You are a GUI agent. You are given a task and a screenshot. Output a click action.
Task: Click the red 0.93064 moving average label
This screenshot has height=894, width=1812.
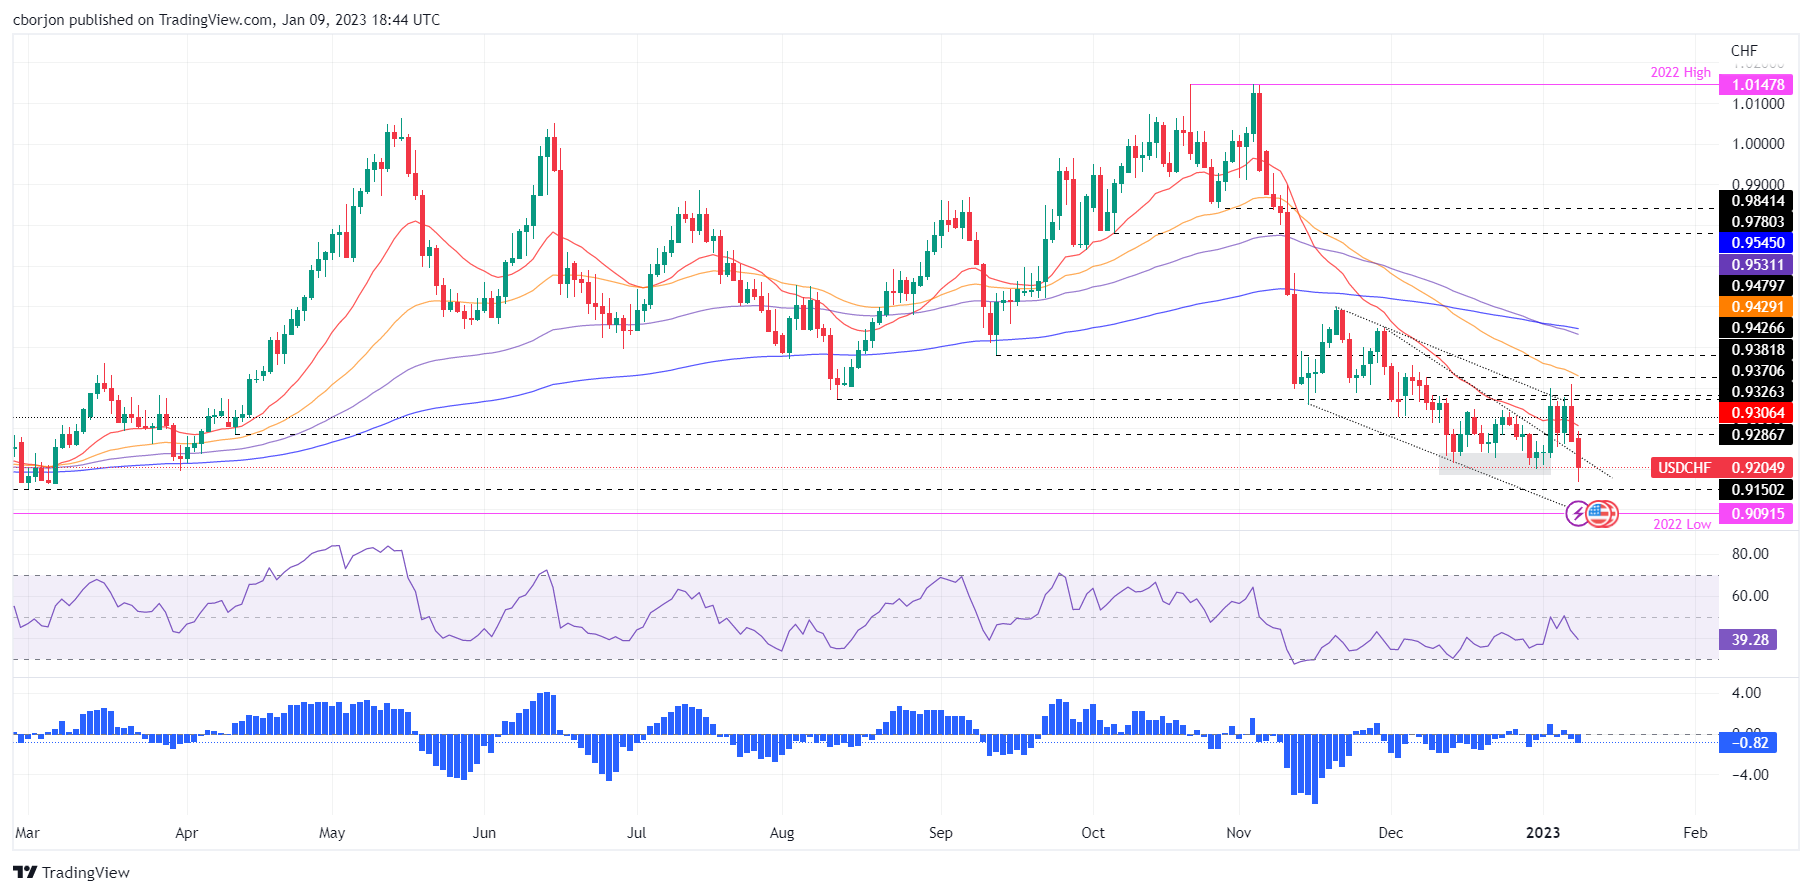(x=1756, y=413)
